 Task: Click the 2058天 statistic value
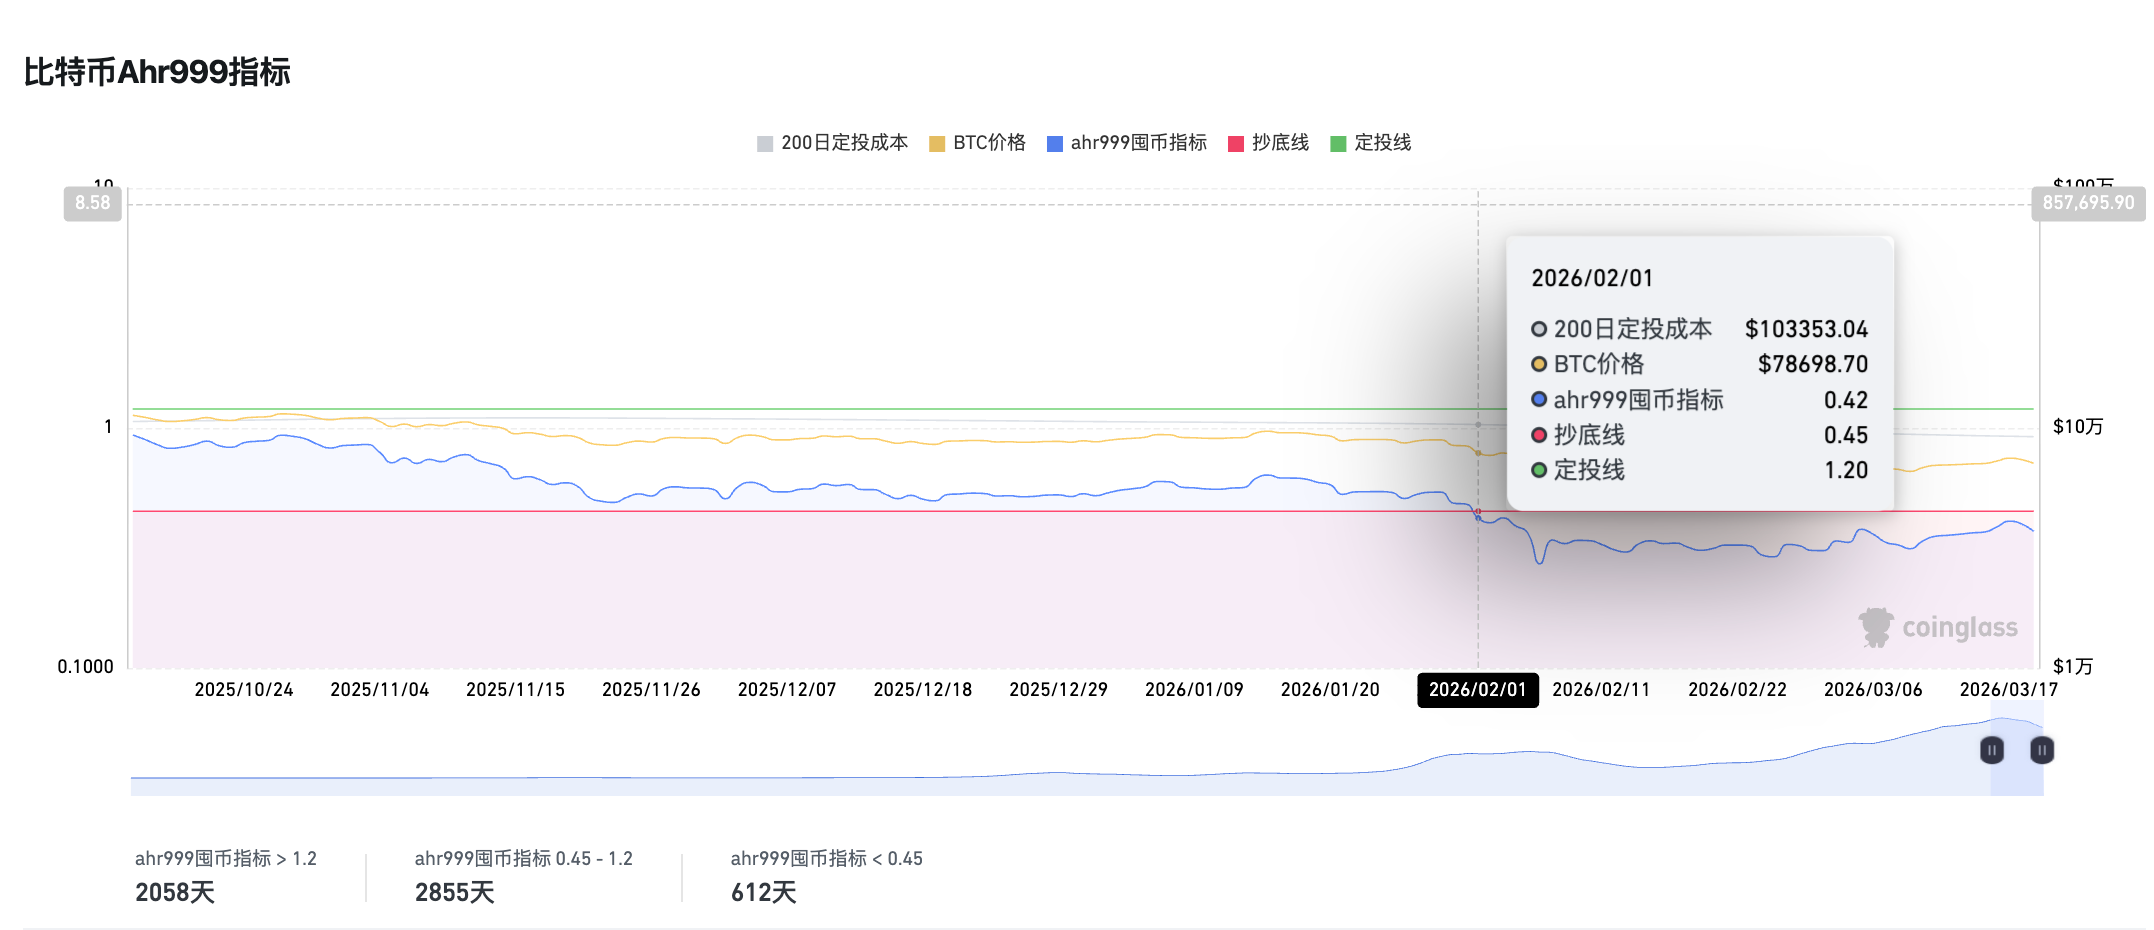click(176, 891)
